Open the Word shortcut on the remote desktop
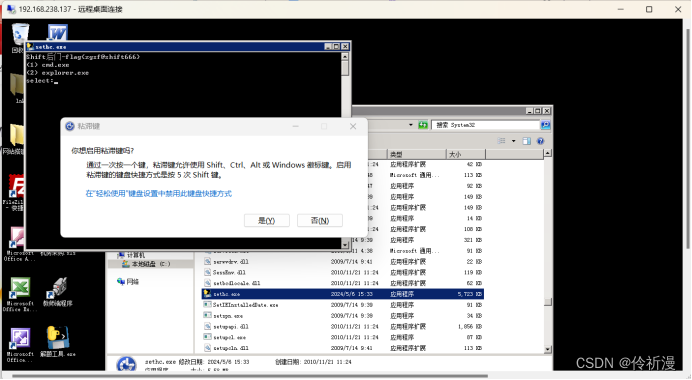The image size is (692, 380). tap(57, 32)
